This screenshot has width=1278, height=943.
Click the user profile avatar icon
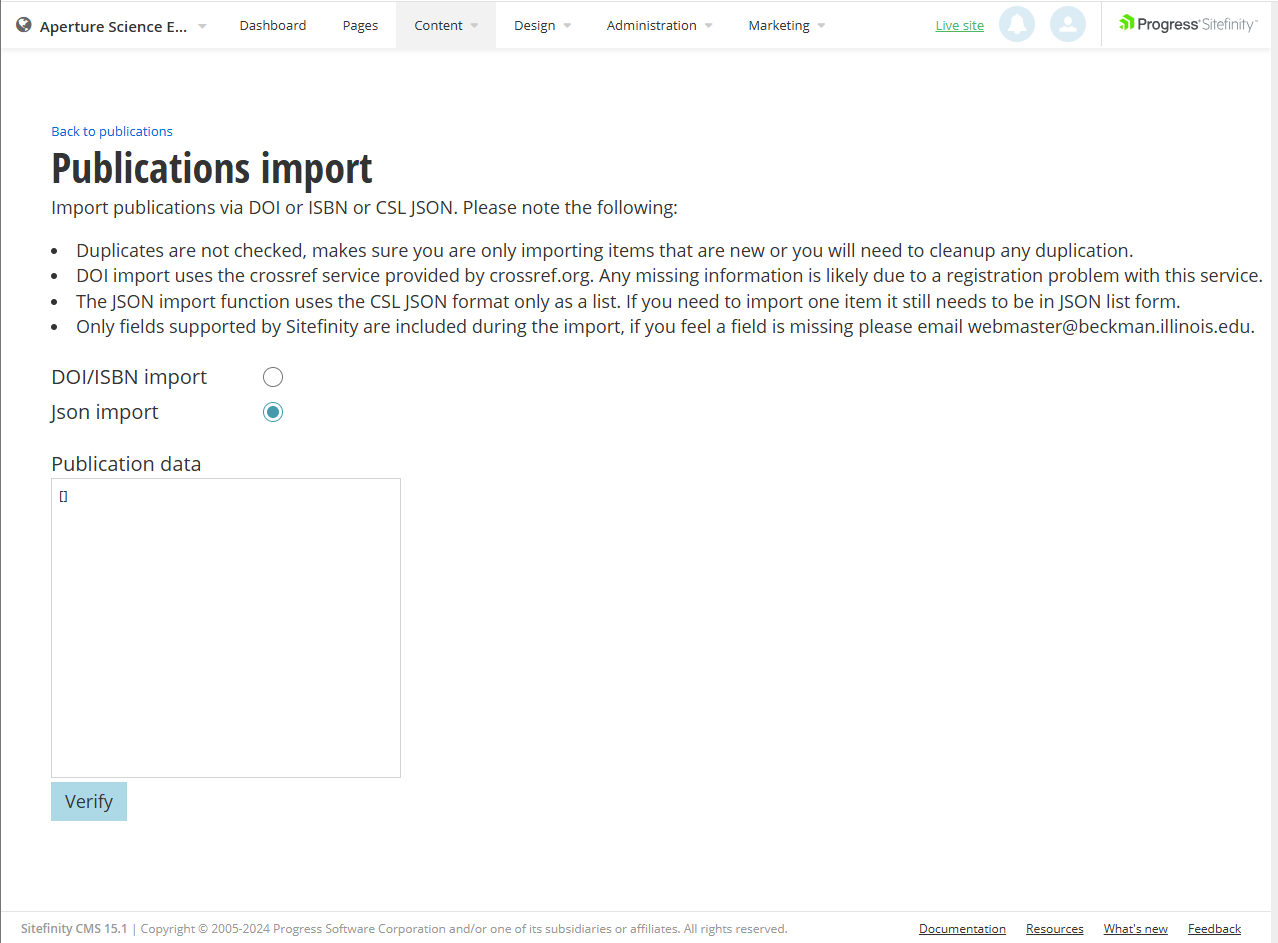(x=1067, y=24)
